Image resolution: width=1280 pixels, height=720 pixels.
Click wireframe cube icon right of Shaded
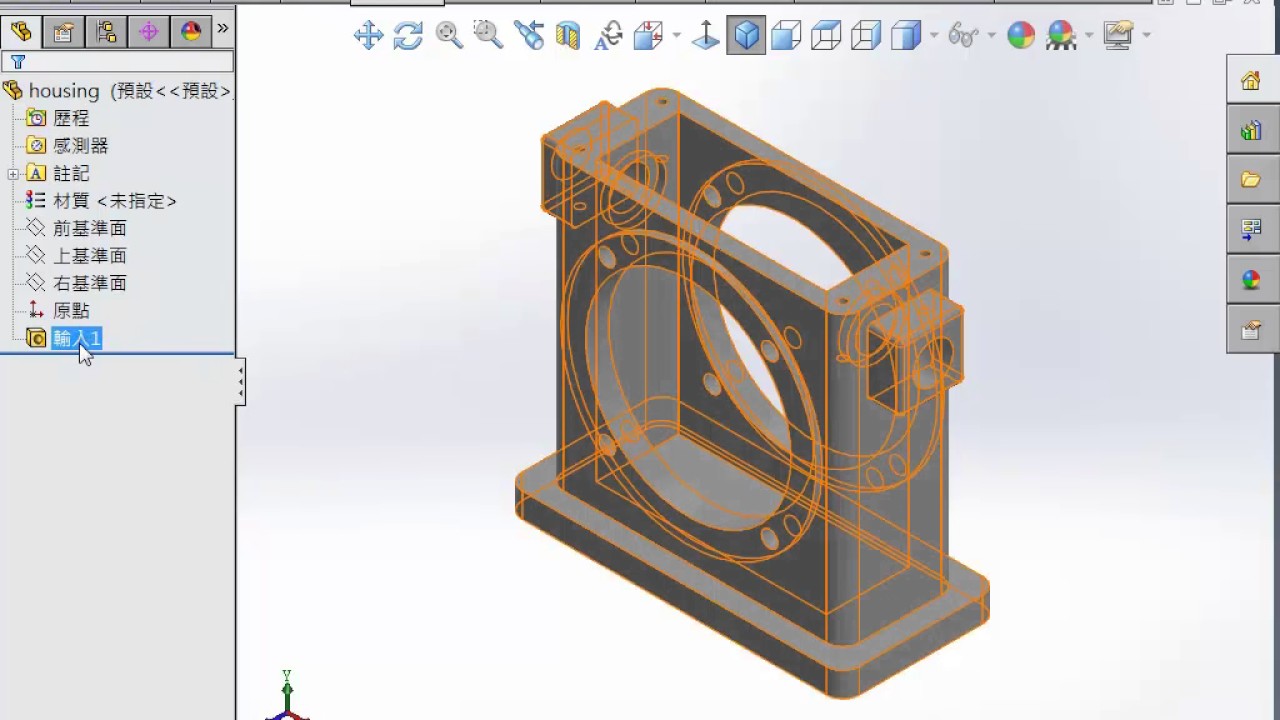point(826,37)
